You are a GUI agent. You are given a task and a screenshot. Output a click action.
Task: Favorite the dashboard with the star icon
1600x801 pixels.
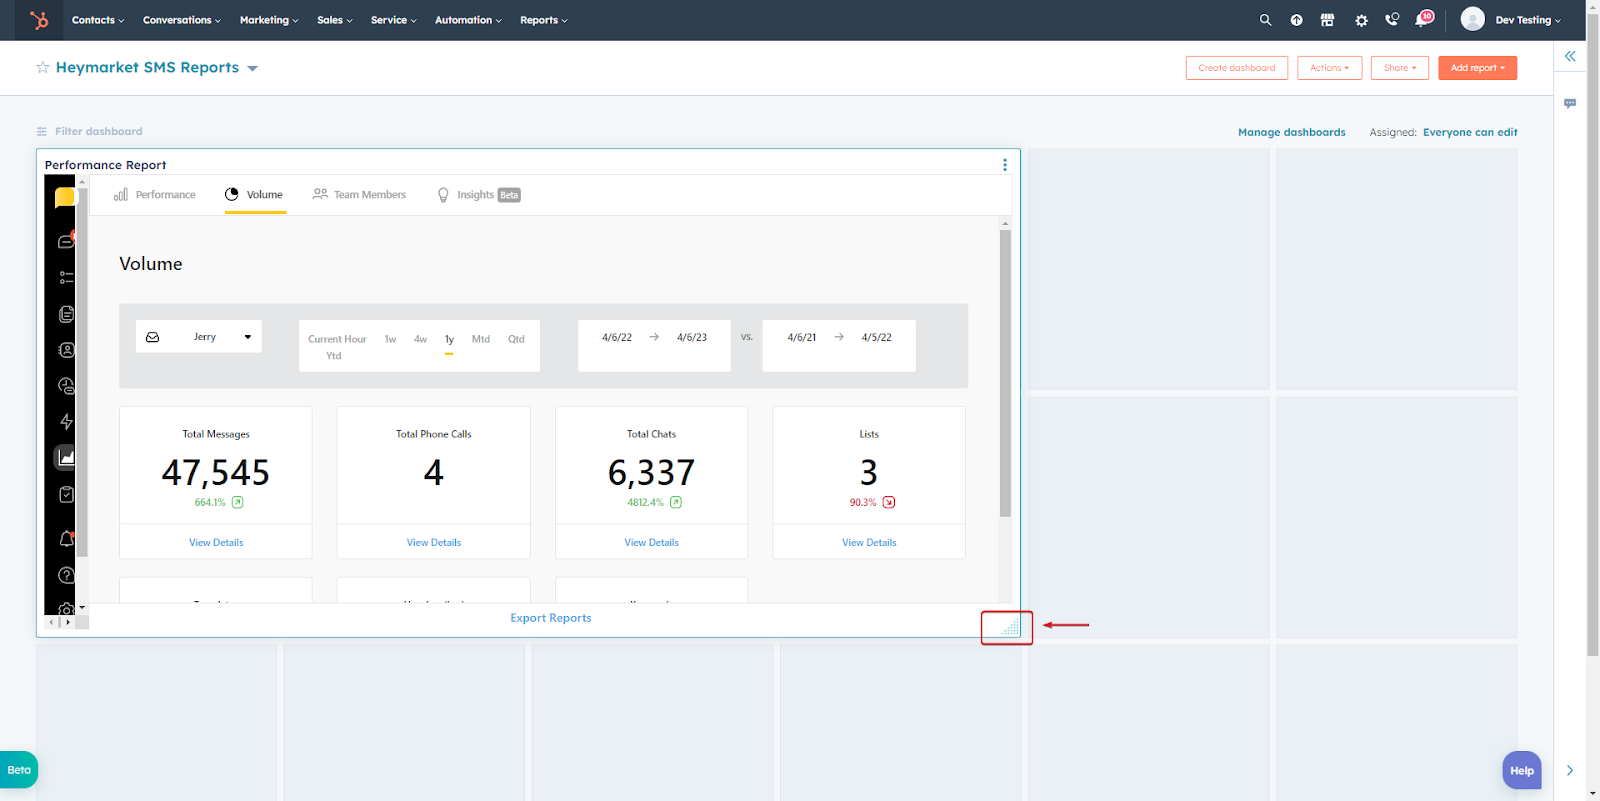pyautogui.click(x=43, y=67)
